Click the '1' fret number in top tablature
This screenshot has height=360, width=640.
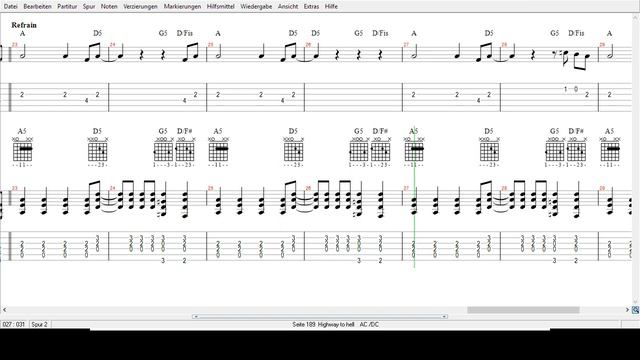click(566, 89)
